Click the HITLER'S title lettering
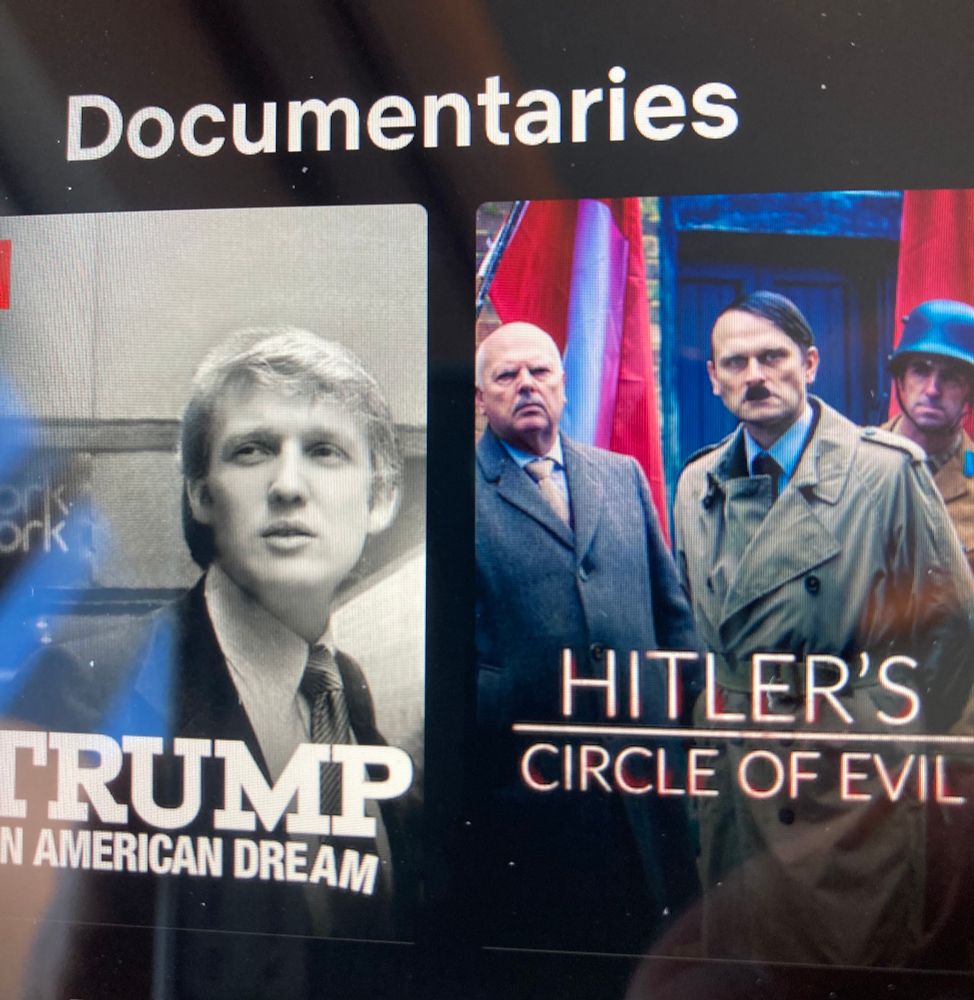This screenshot has height=1000, width=974. coord(739,690)
